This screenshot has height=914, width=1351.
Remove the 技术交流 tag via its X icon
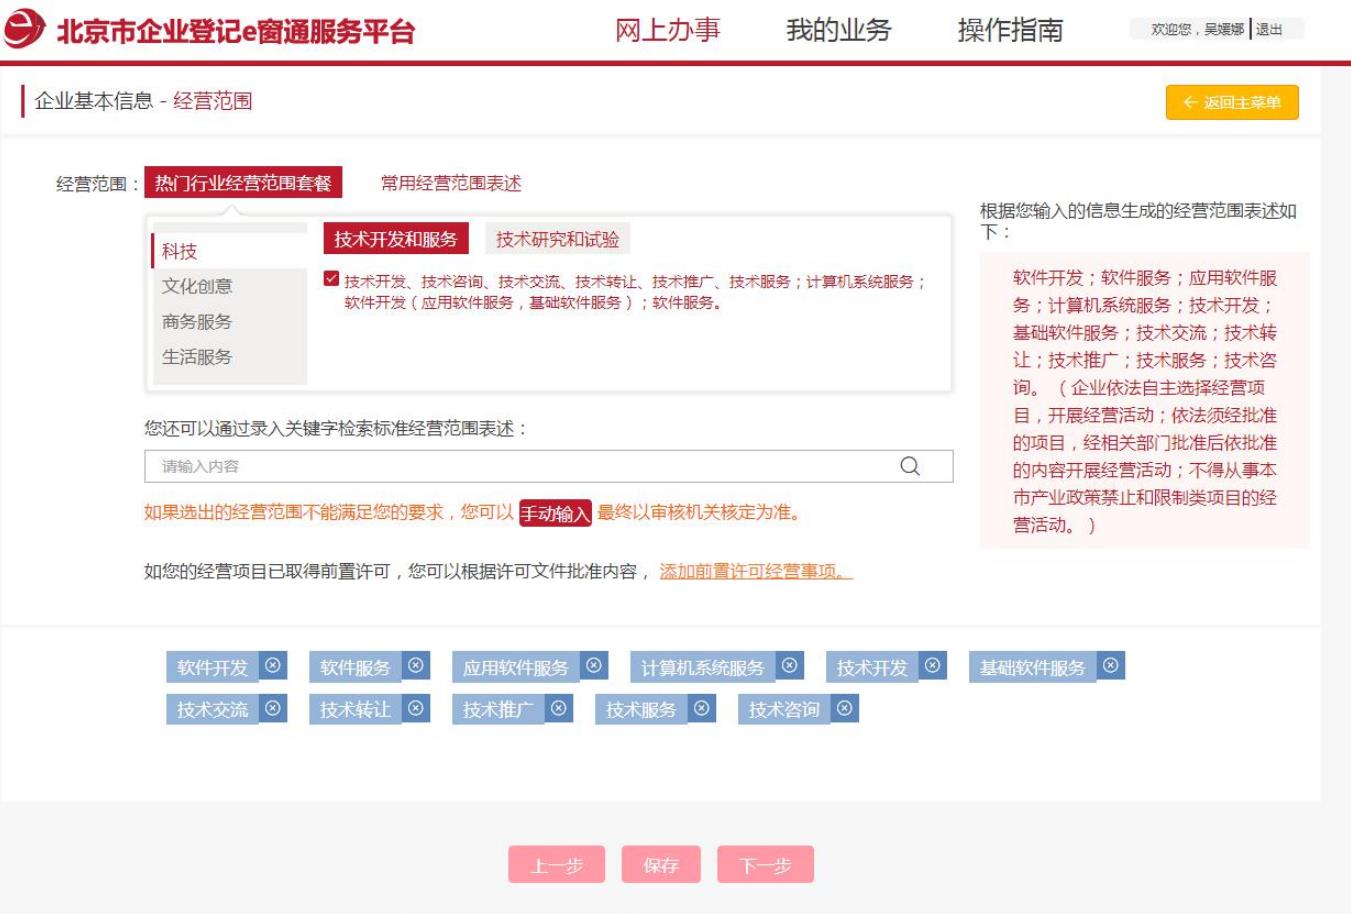[273, 709]
